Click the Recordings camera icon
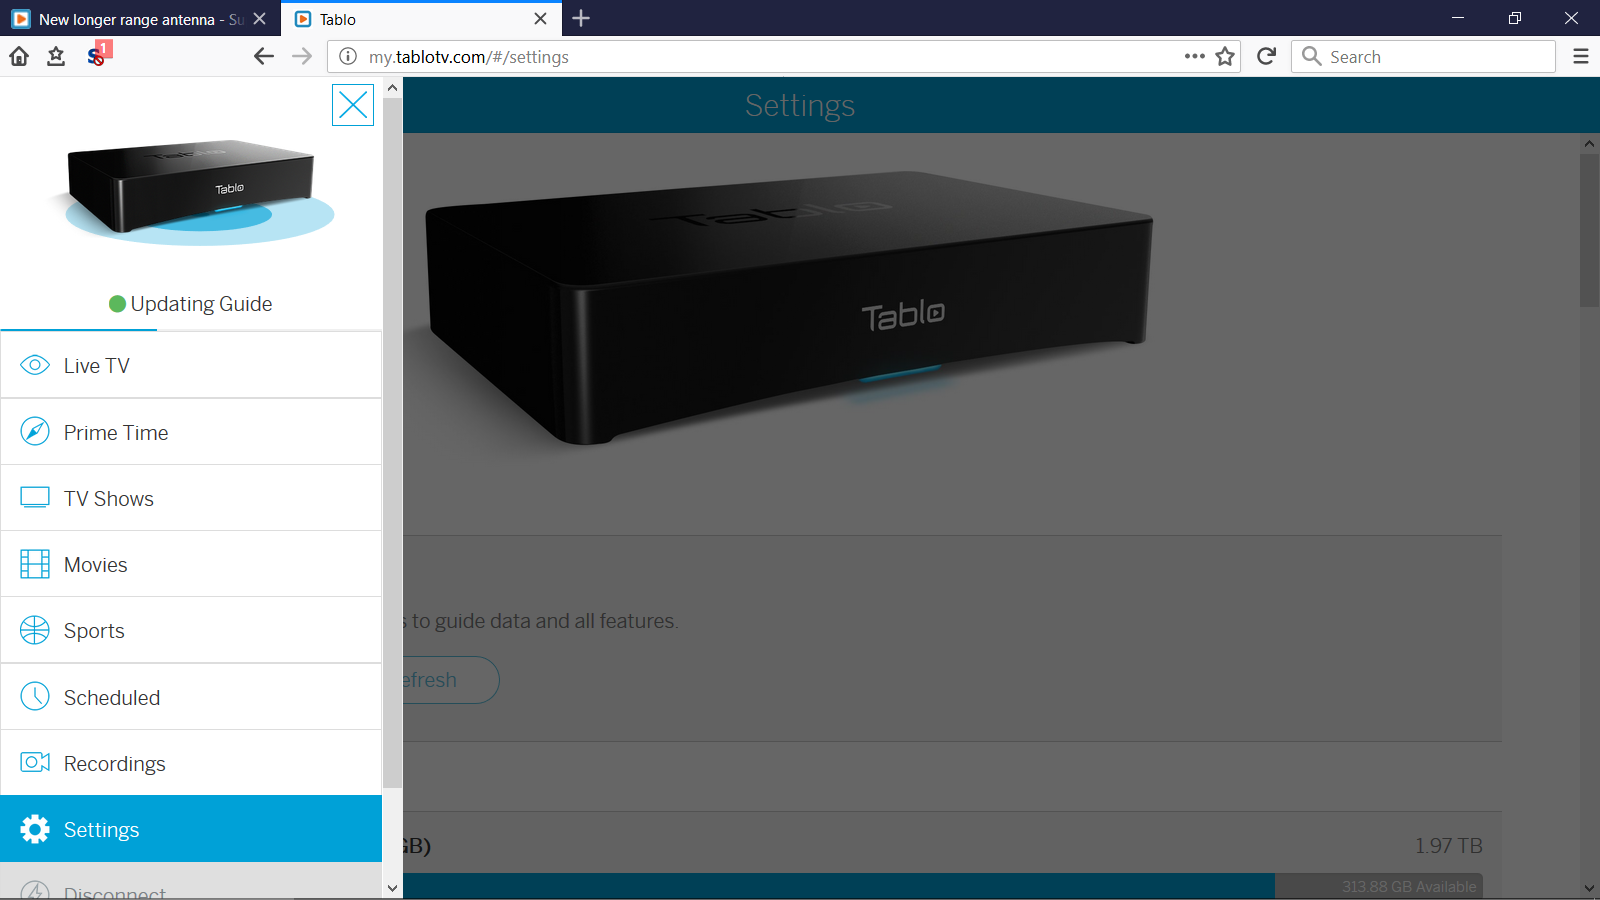This screenshot has height=900, width=1600. (x=35, y=762)
